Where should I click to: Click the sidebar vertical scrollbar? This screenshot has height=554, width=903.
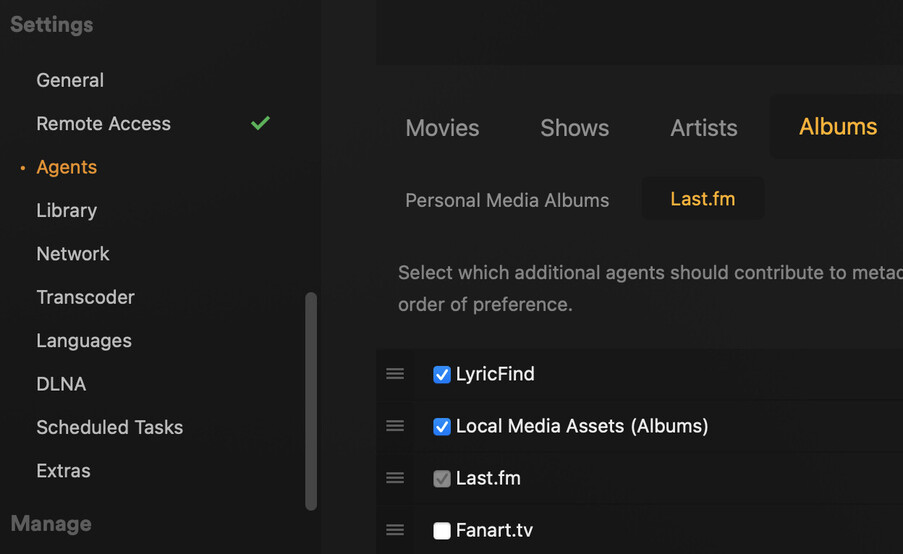point(311,400)
